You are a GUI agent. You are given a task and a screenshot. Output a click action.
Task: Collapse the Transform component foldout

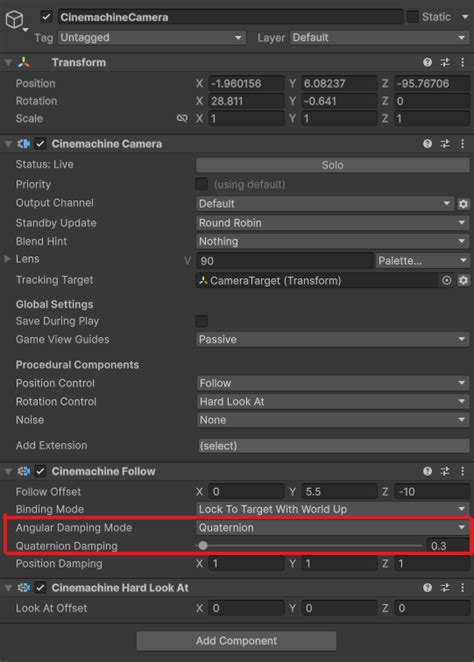[x=8, y=62]
